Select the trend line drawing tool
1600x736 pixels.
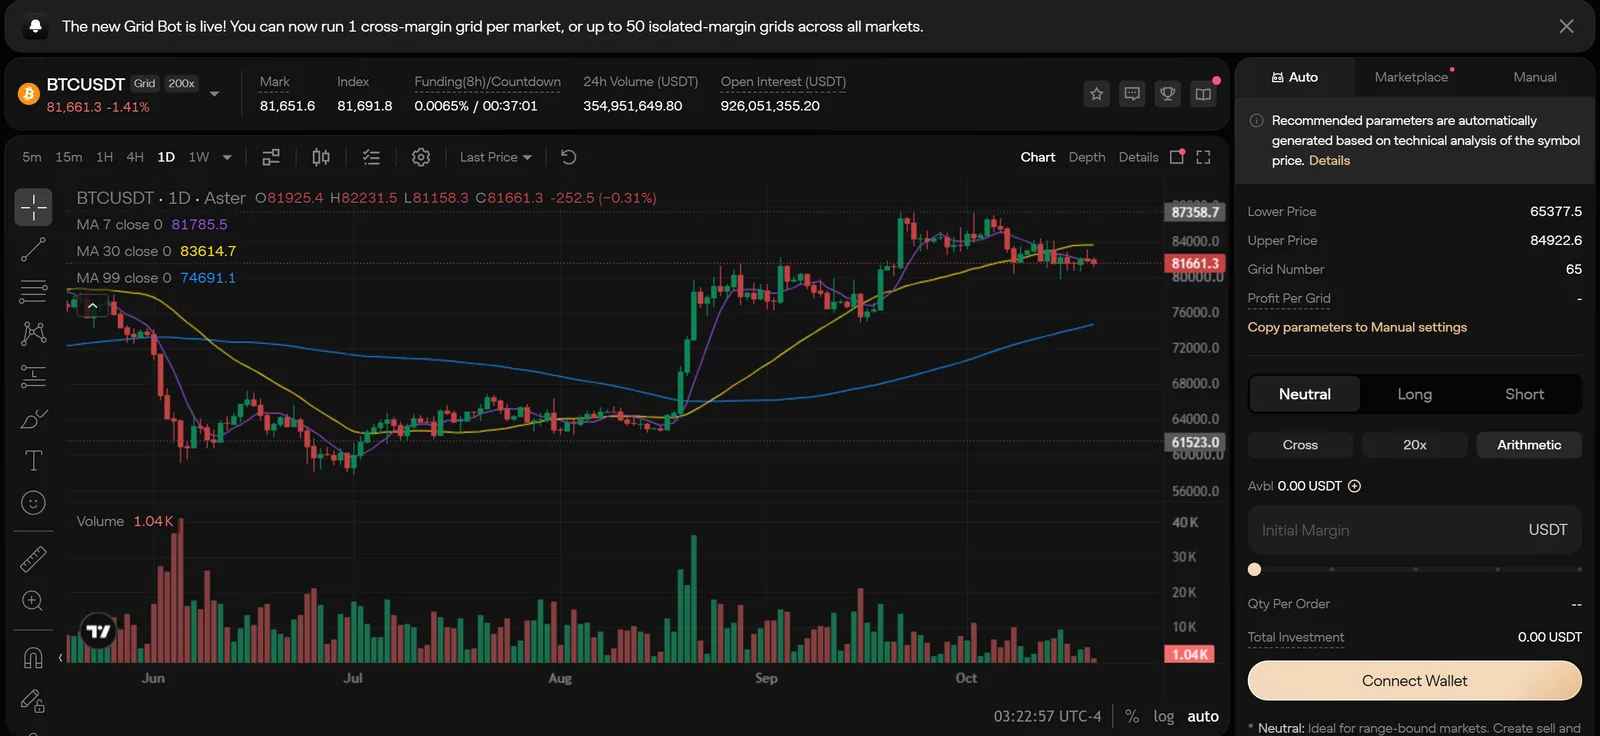click(34, 250)
